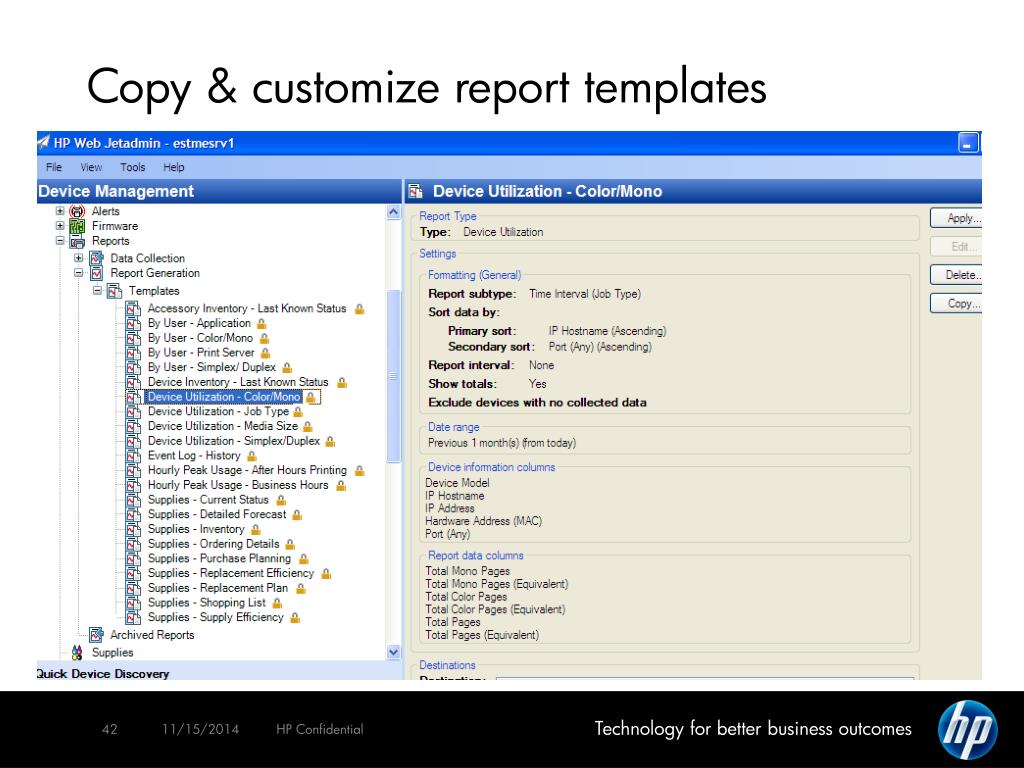Click the Device Management panel header
This screenshot has height=768, width=1024.
219,191
